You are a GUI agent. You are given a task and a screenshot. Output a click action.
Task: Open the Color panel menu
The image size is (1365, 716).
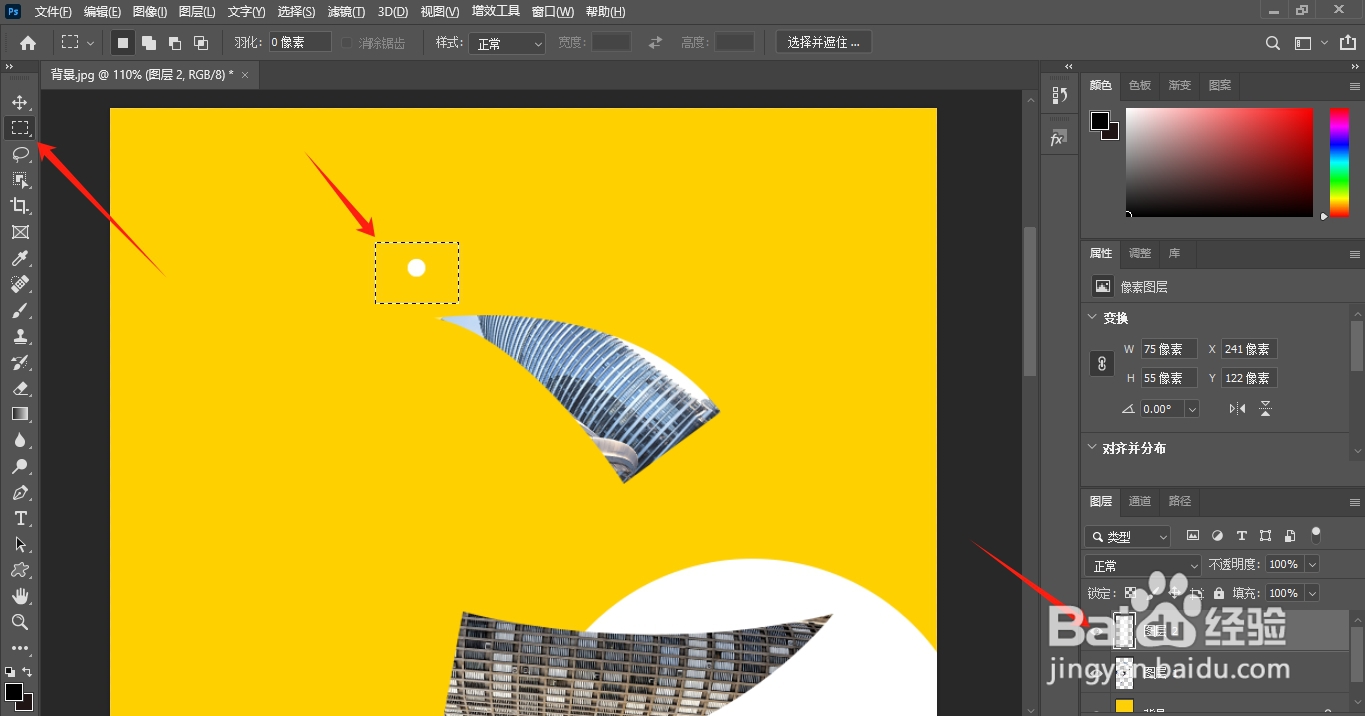[x=1355, y=86]
